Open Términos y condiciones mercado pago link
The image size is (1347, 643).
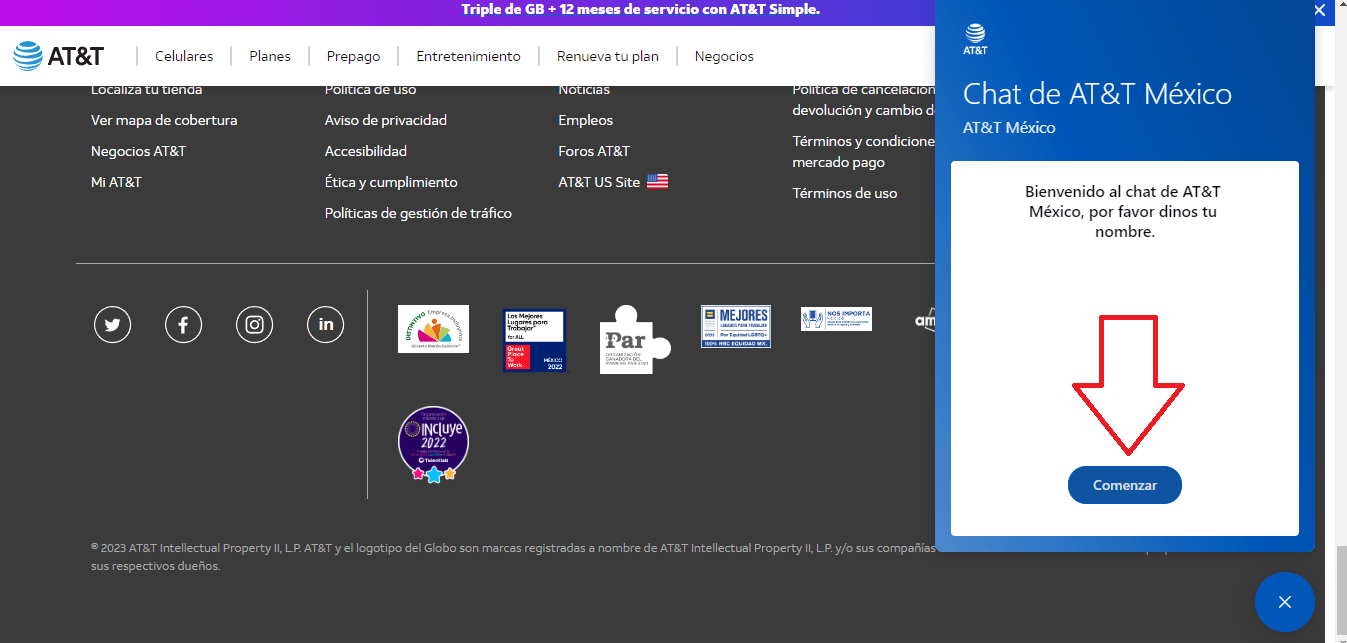click(x=863, y=151)
